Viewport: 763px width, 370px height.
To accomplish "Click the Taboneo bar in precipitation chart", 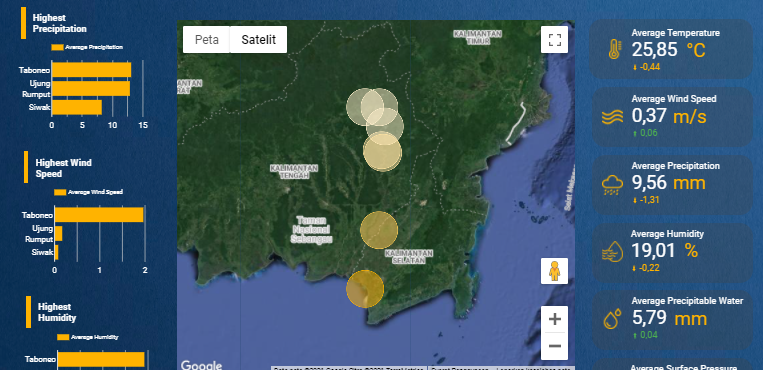I will [x=91, y=70].
